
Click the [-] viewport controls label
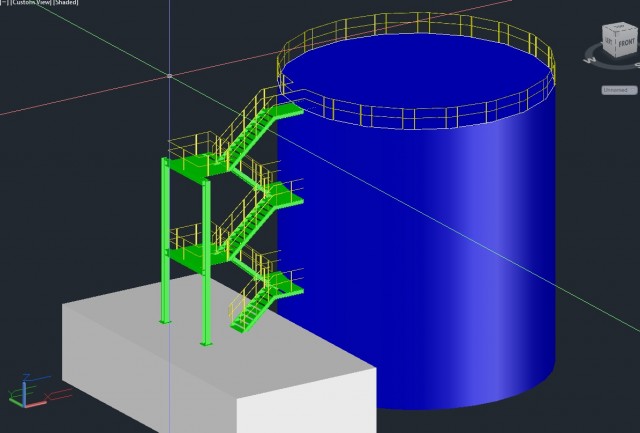click(4, 3)
